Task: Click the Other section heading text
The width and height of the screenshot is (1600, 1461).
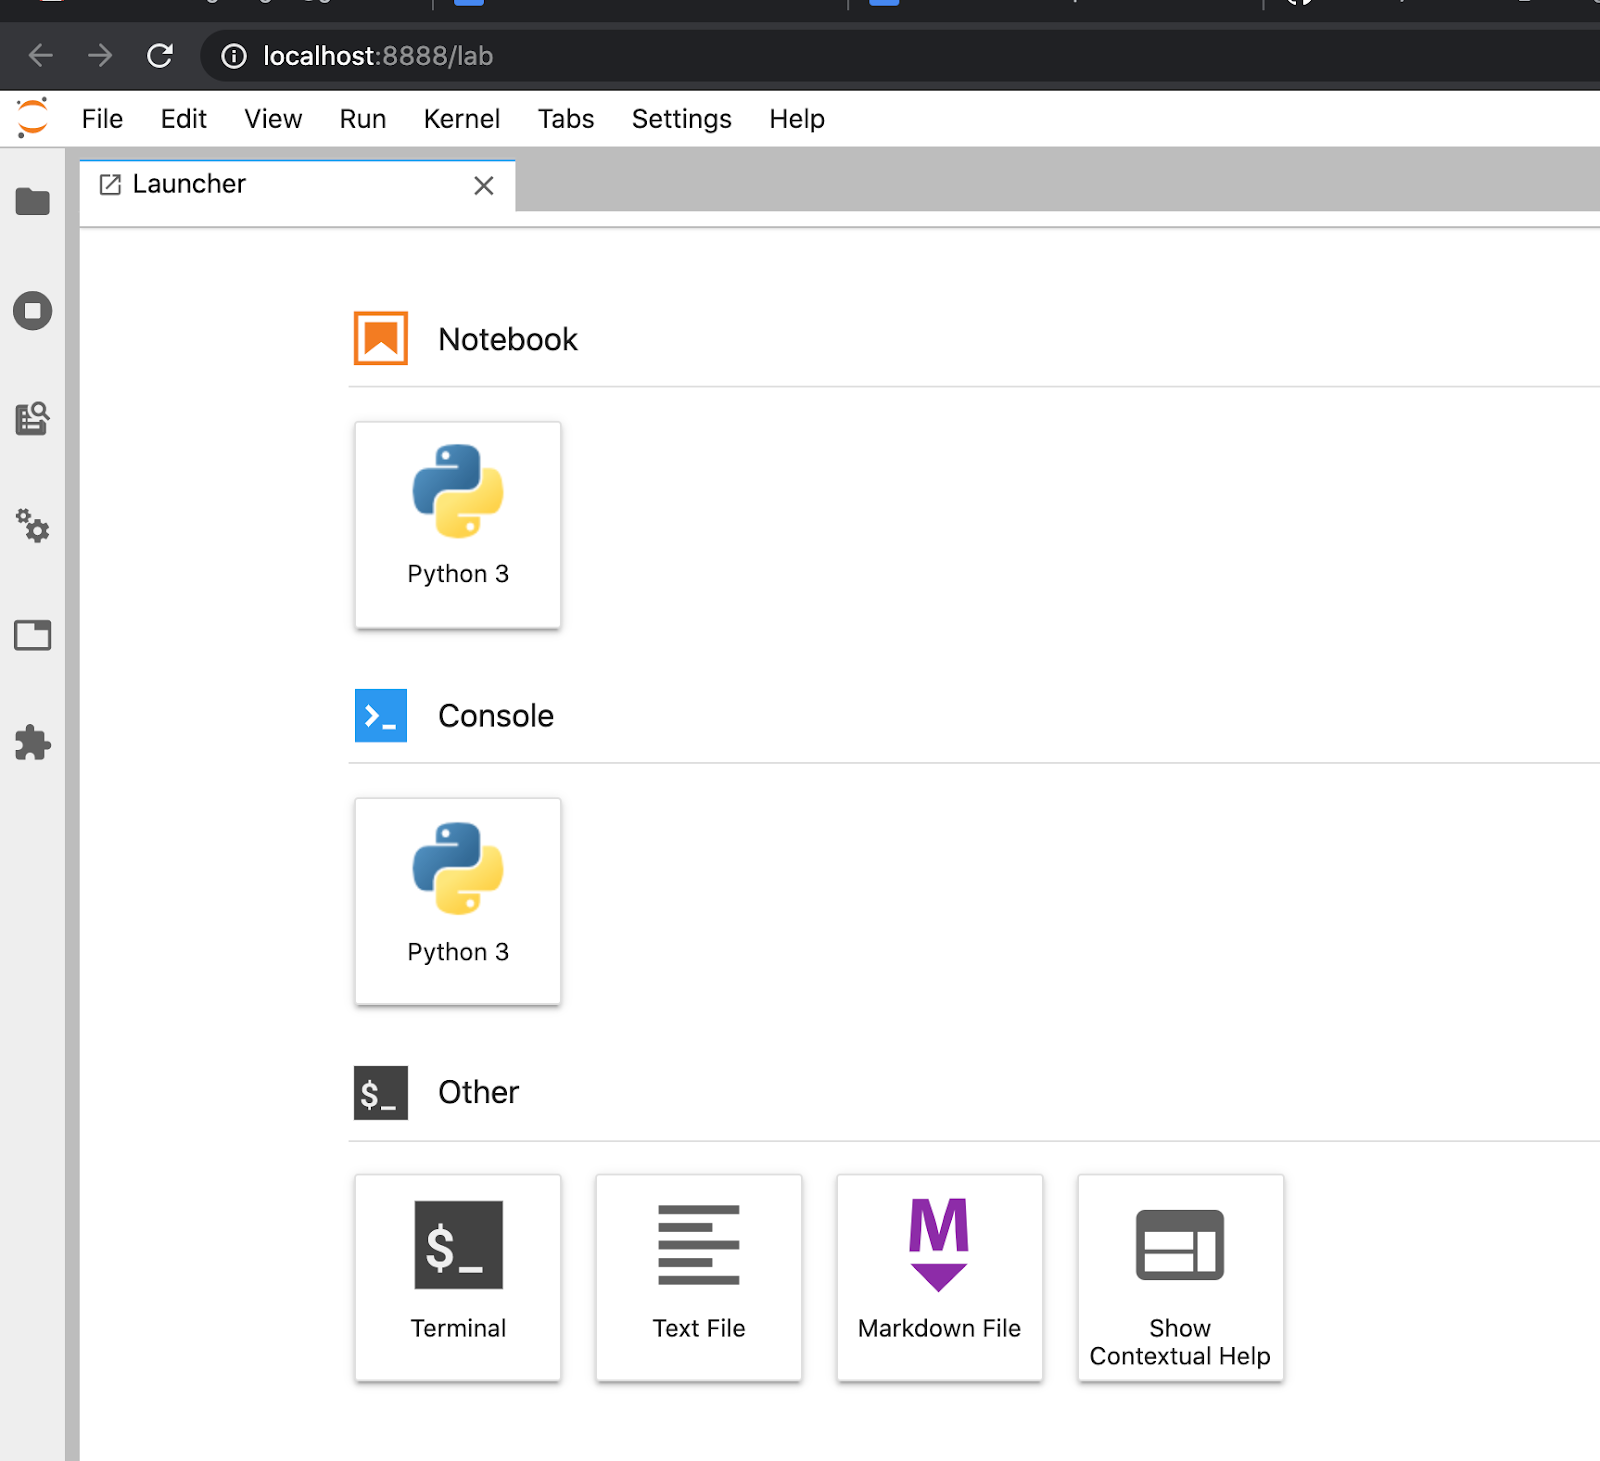Action: (x=479, y=1092)
